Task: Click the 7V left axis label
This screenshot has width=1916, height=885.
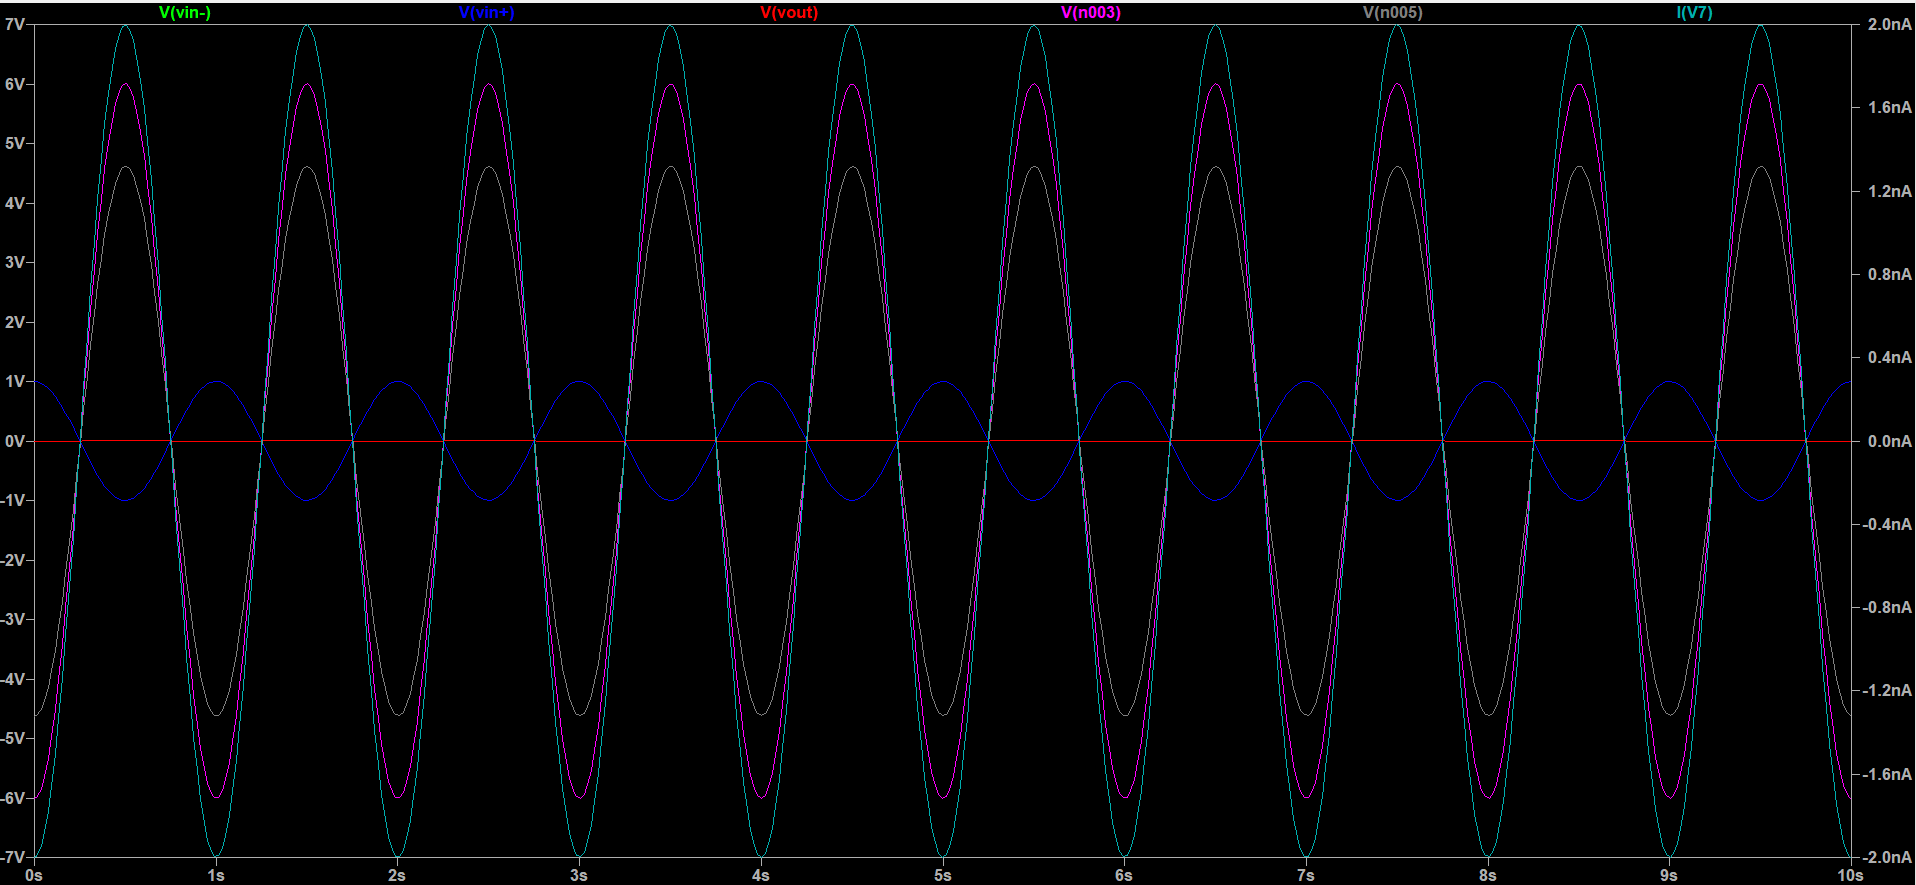Action: tap(14, 24)
